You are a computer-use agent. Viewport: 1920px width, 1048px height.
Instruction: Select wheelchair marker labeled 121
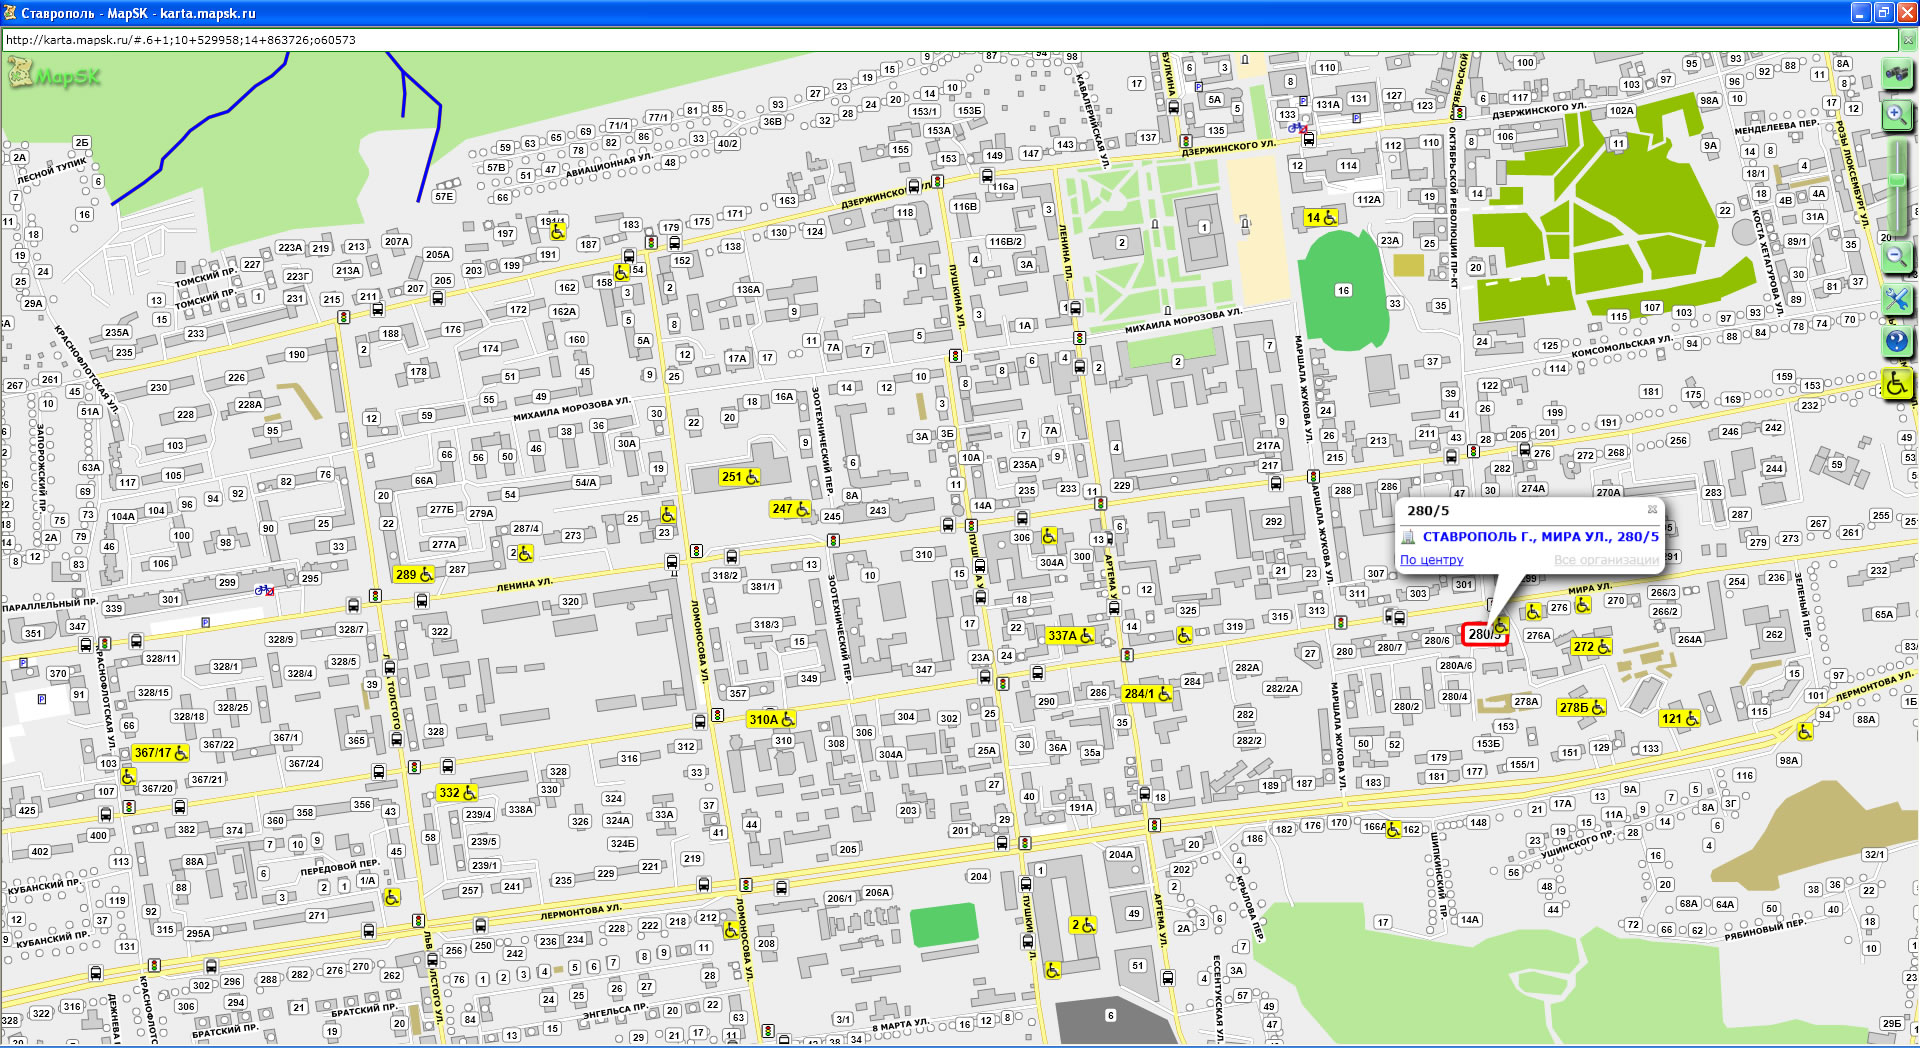click(1680, 718)
